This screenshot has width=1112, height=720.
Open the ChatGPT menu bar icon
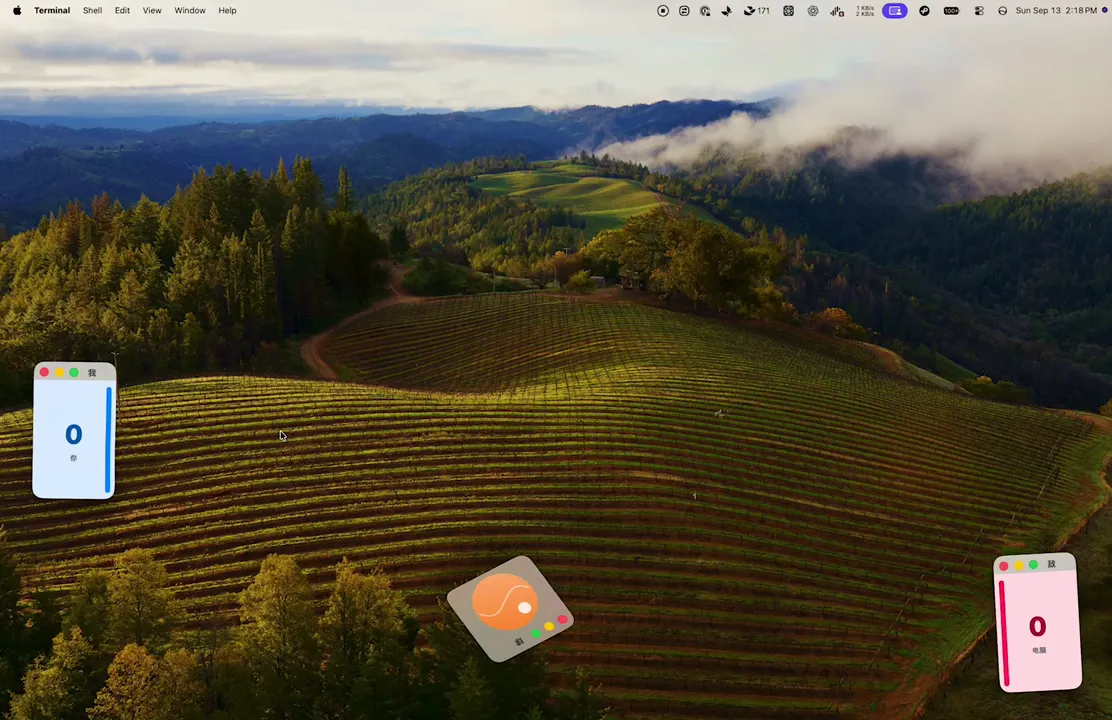tap(813, 11)
